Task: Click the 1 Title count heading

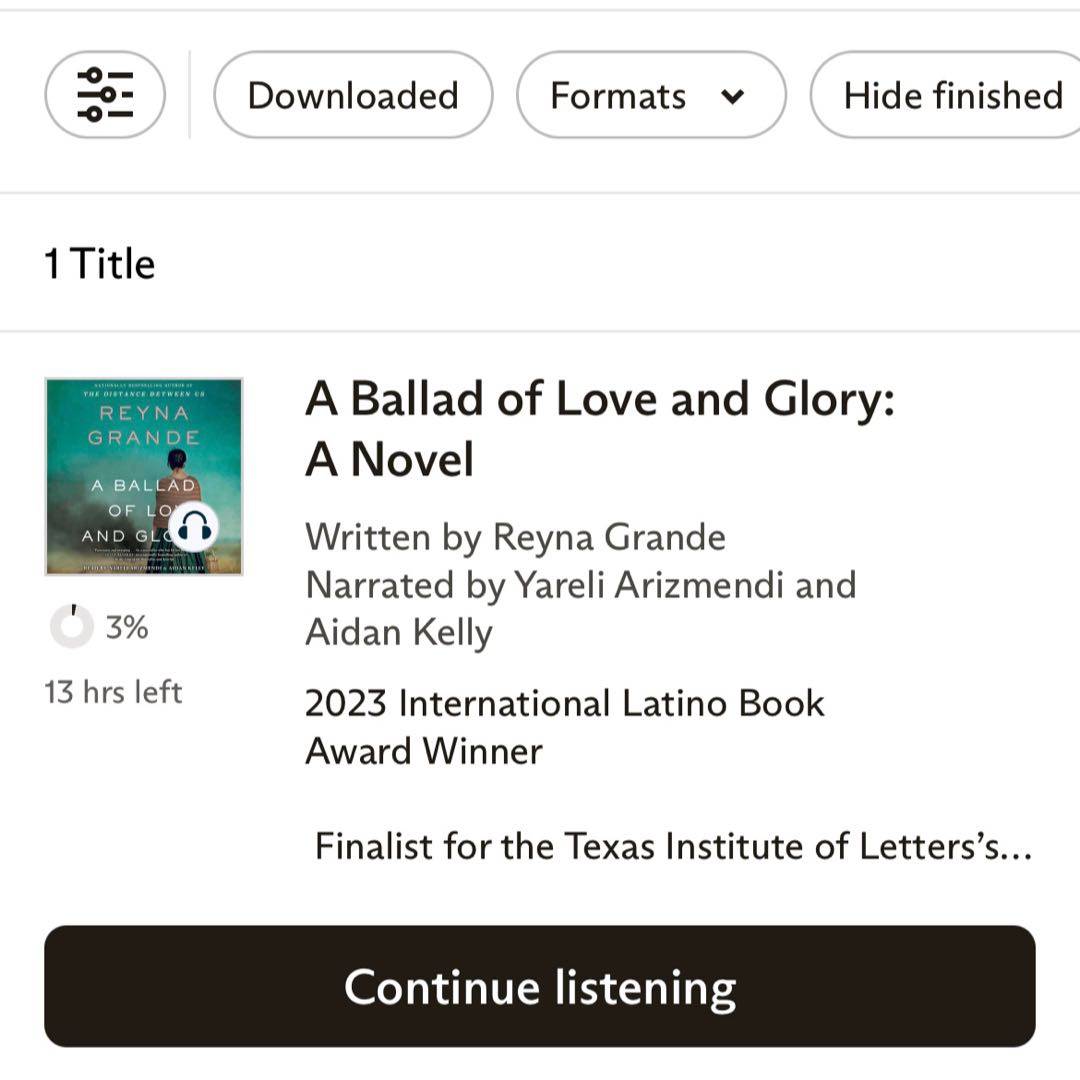Action: coord(100,265)
